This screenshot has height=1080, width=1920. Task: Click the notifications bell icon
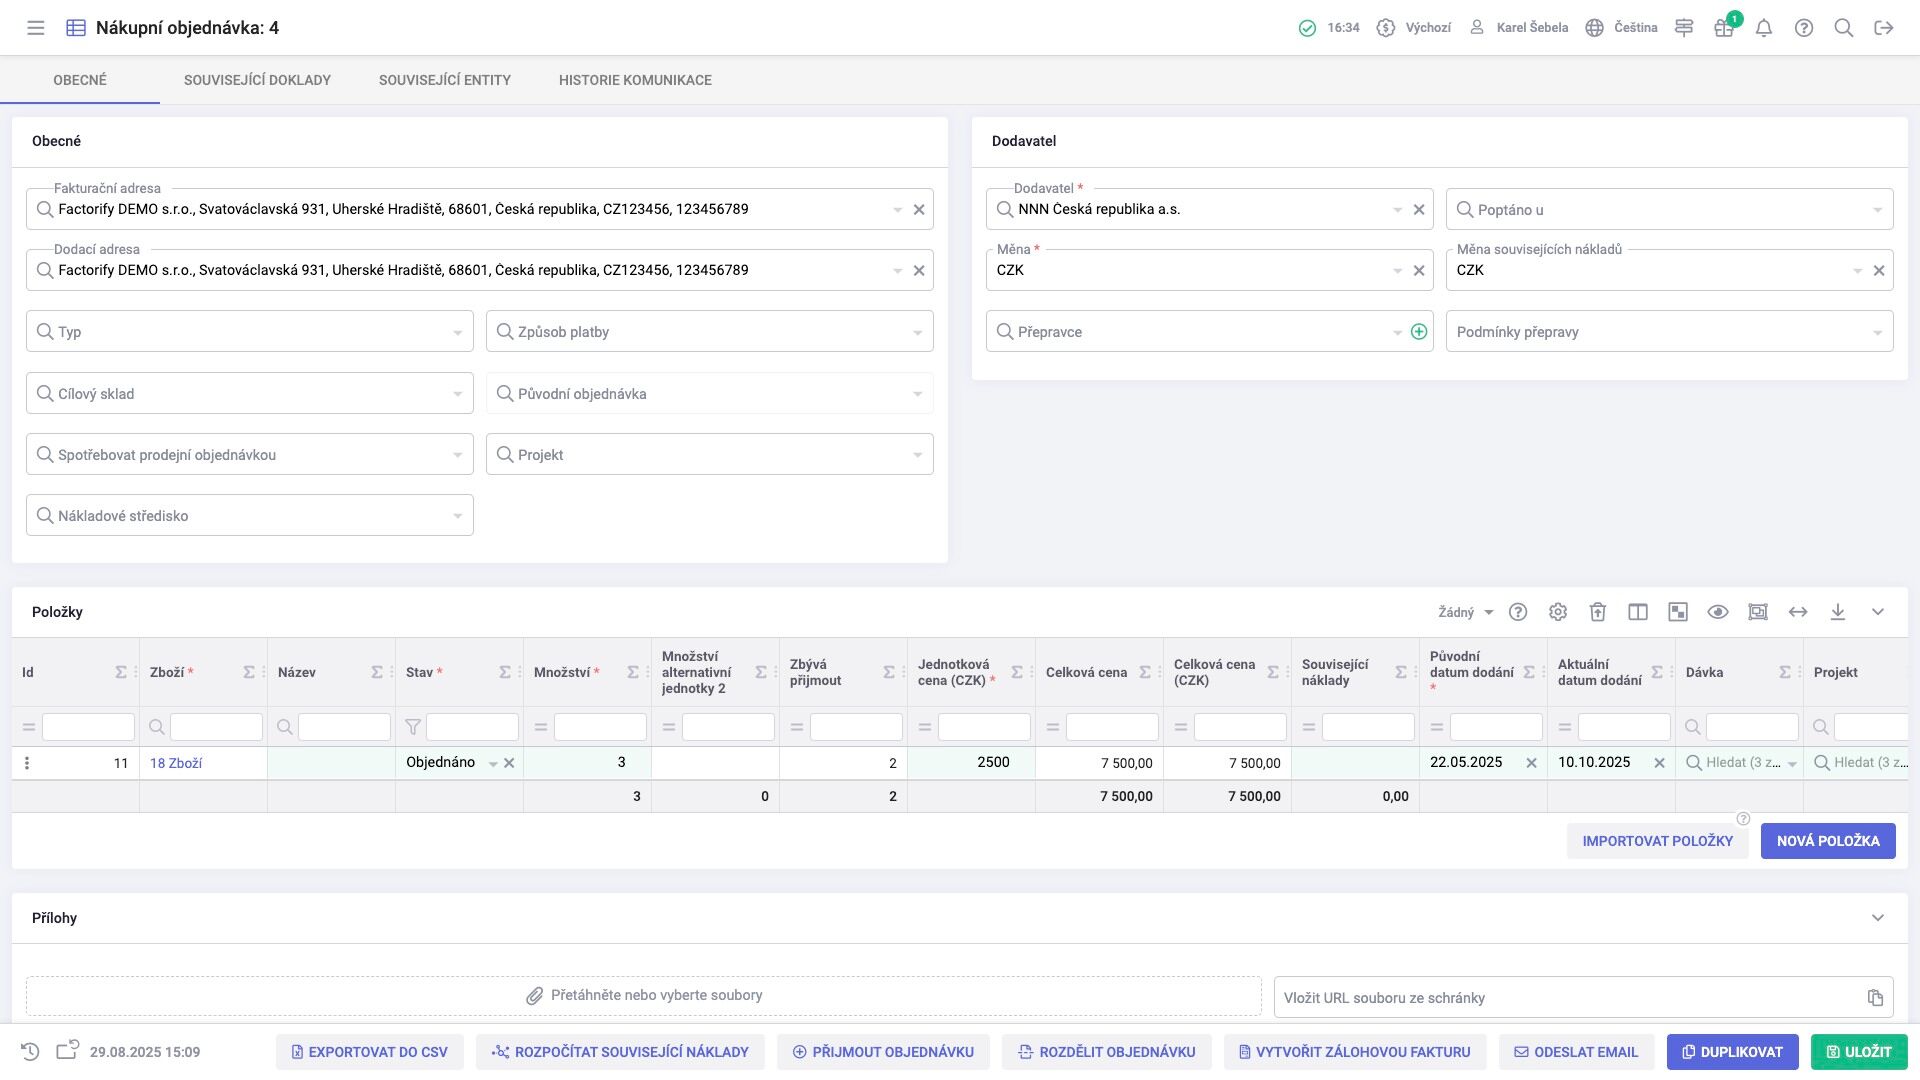click(1764, 28)
